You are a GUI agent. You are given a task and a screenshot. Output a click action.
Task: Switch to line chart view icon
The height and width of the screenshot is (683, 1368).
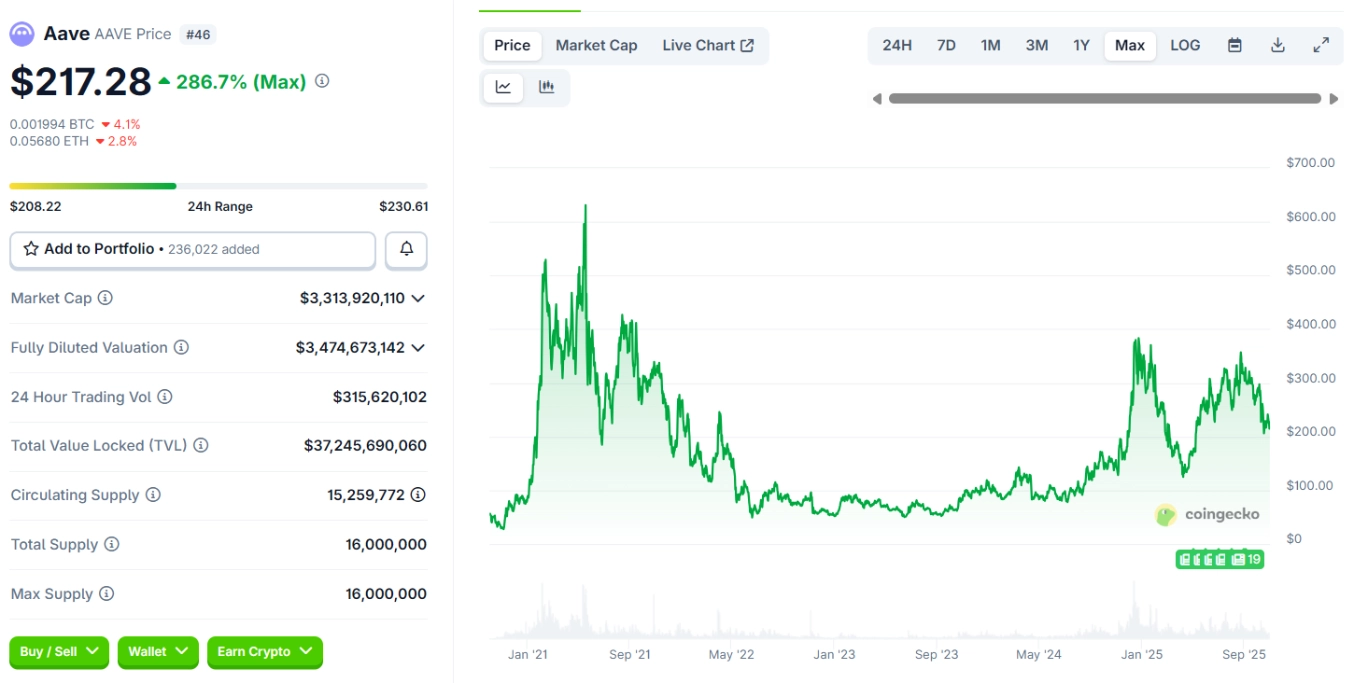[x=503, y=87]
